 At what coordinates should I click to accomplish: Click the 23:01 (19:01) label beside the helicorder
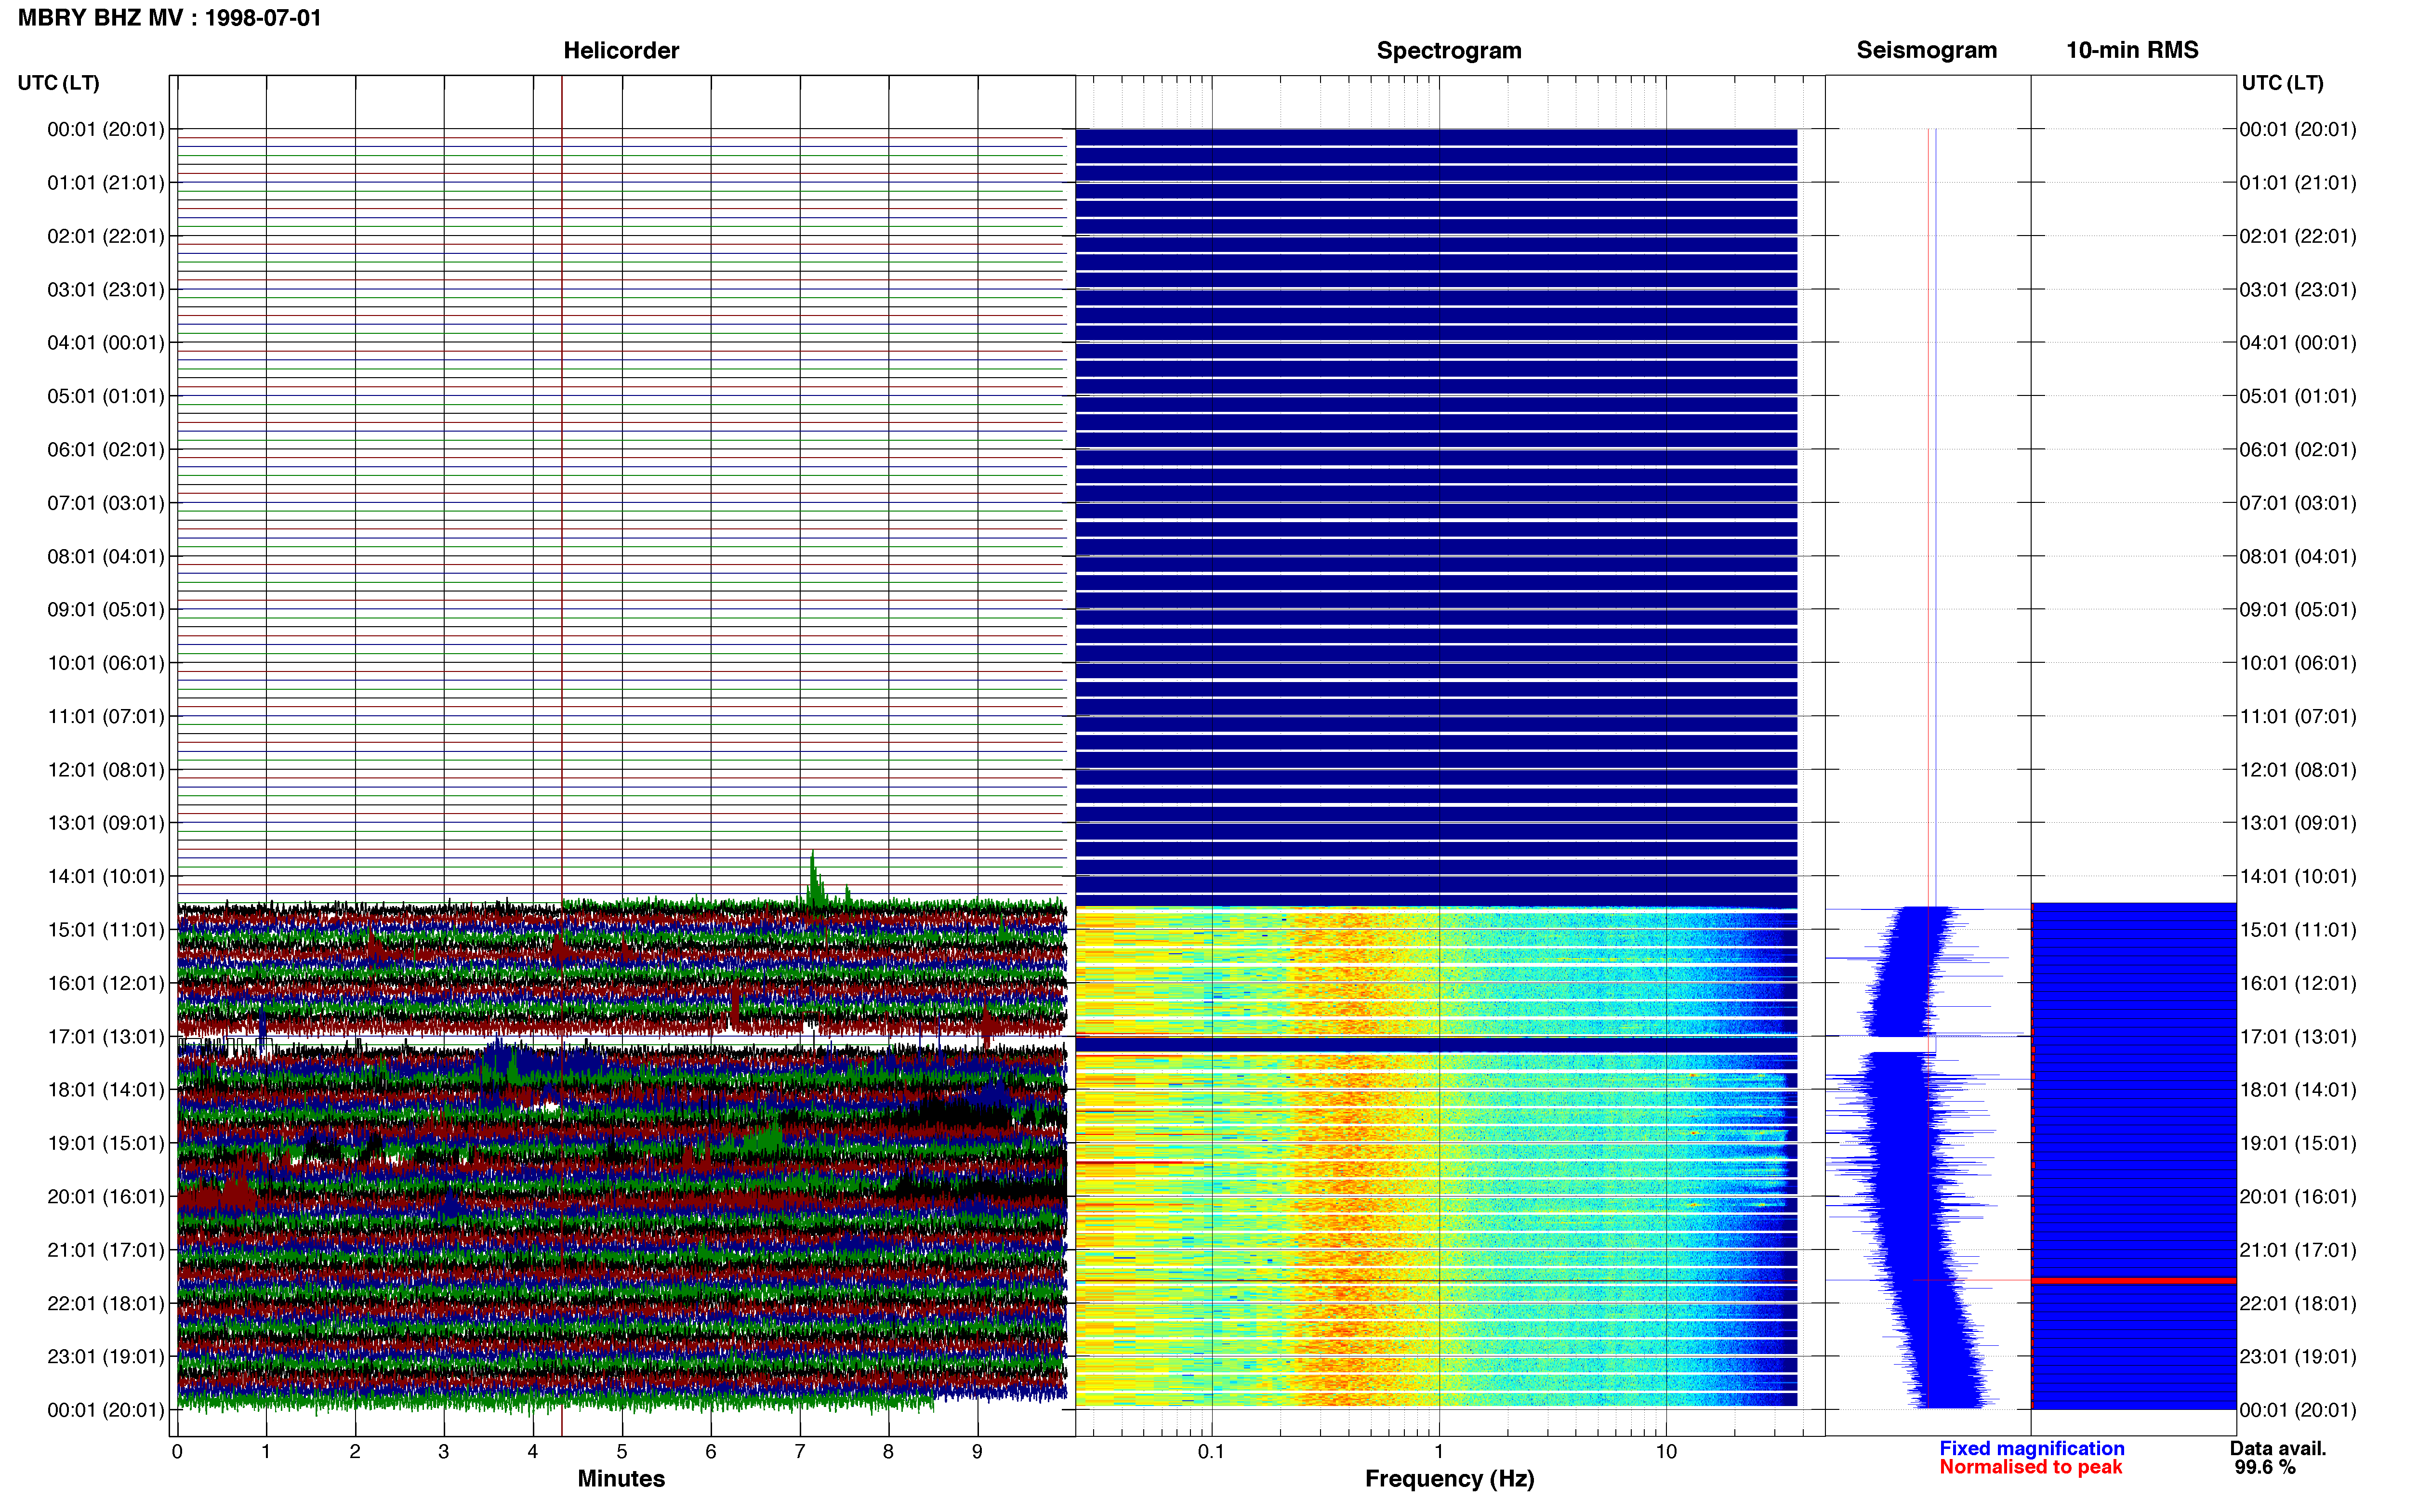tap(106, 1357)
